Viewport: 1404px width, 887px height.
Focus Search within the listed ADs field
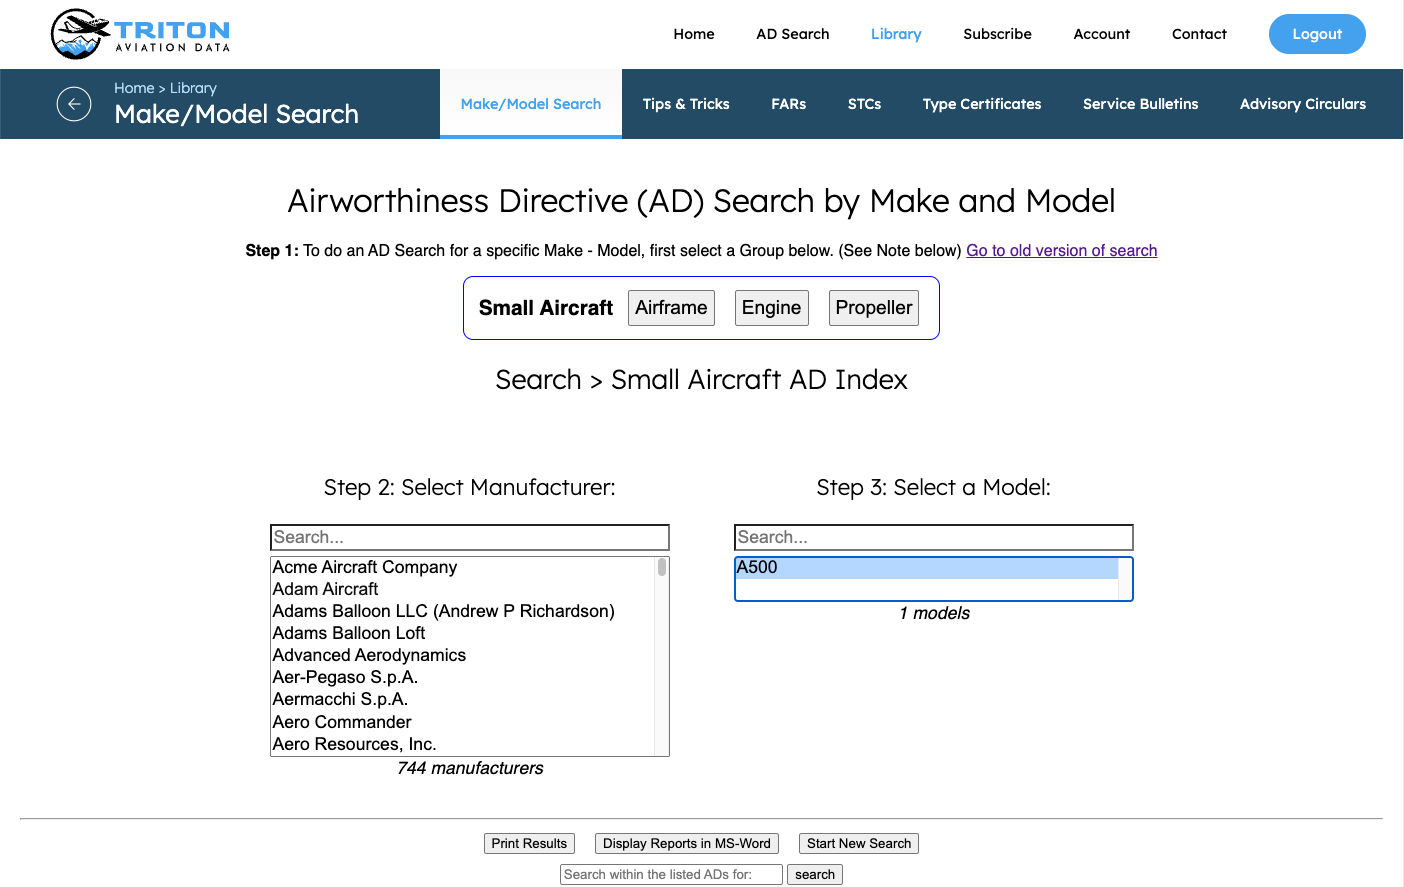[x=671, y=874]
